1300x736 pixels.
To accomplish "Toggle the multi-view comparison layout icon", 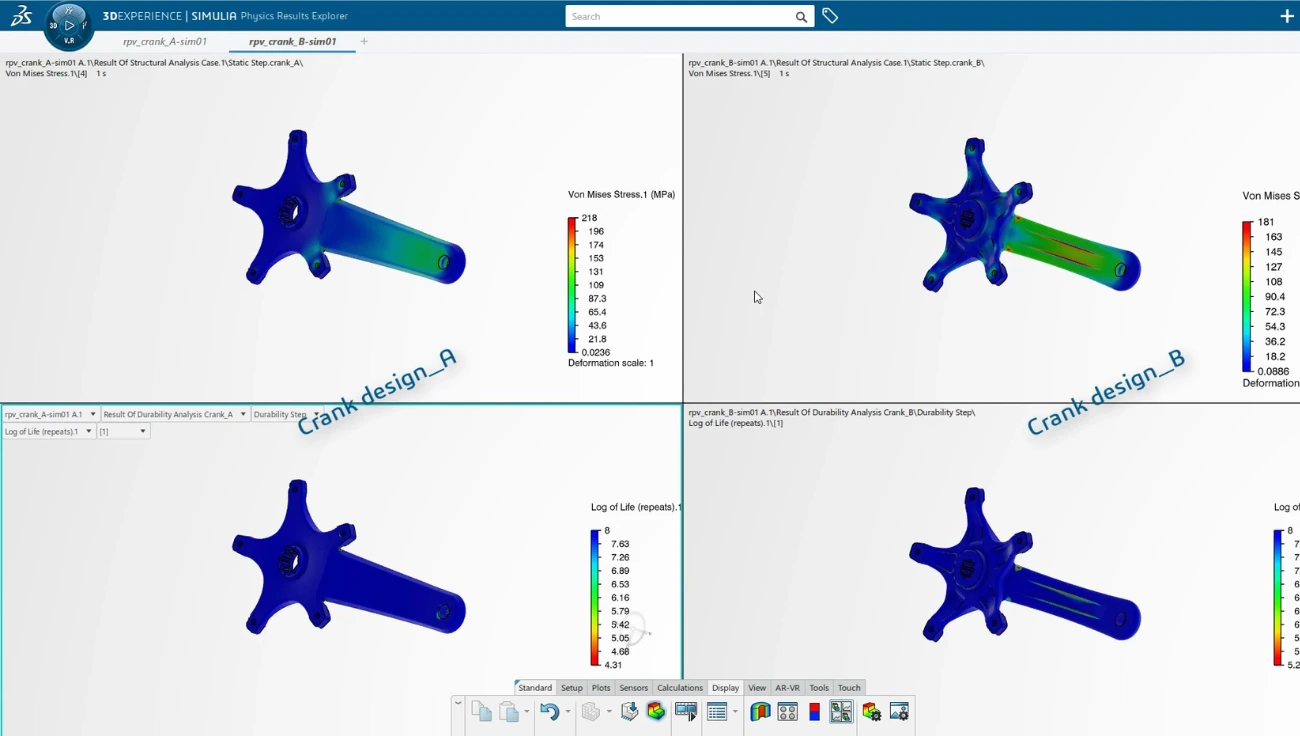I will tap(841, 711).
